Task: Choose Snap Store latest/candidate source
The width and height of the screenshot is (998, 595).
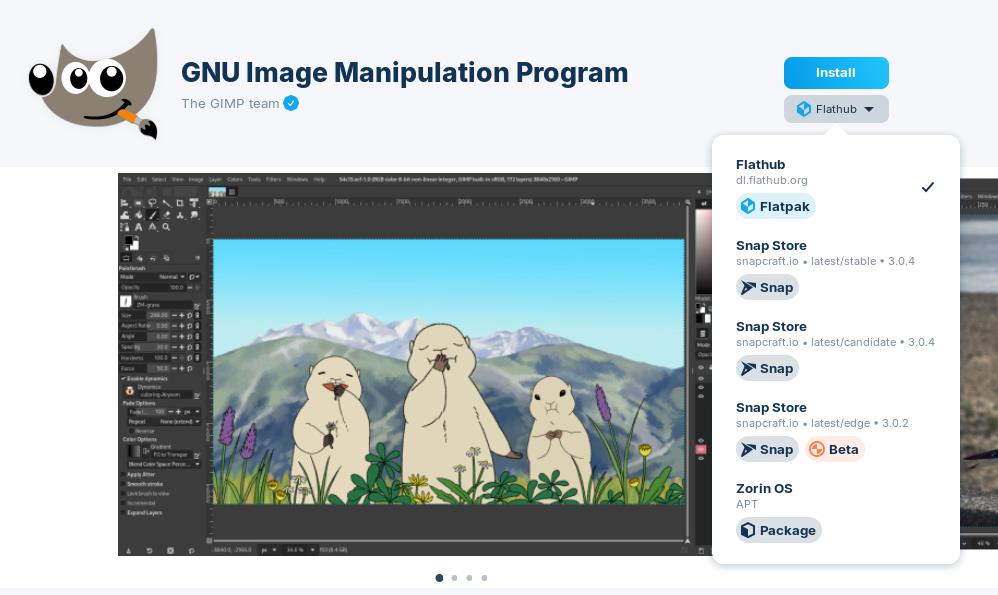Action: click(x=835, y=349)
